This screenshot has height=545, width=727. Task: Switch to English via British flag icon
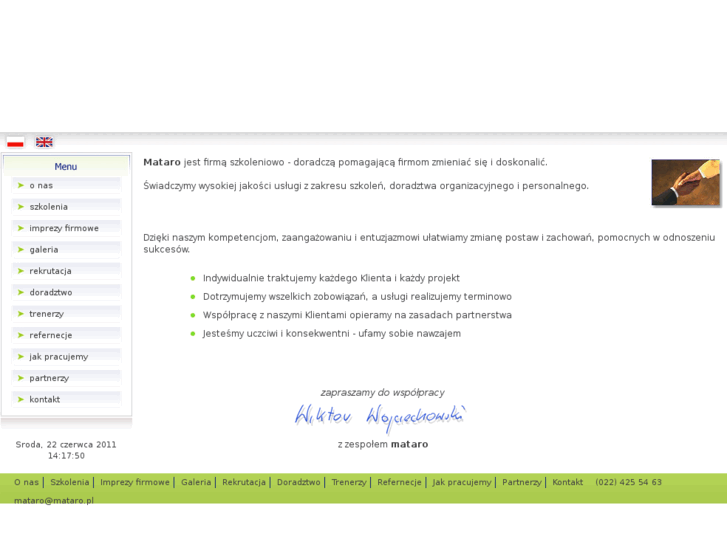[x=44, y=142]
